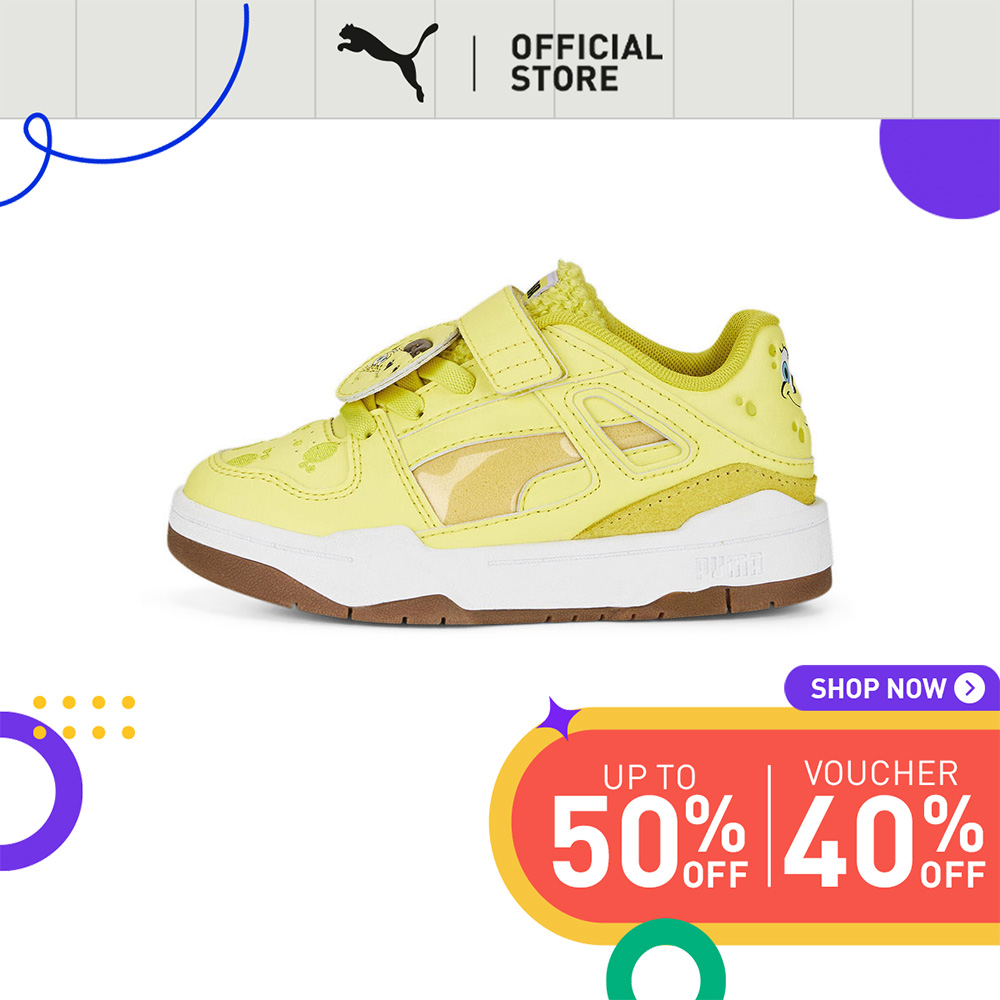This screenshot has height=1000, width=1000.
Task: Click the UP TO 50% OFF badge
Action: [x=649, y=825]
